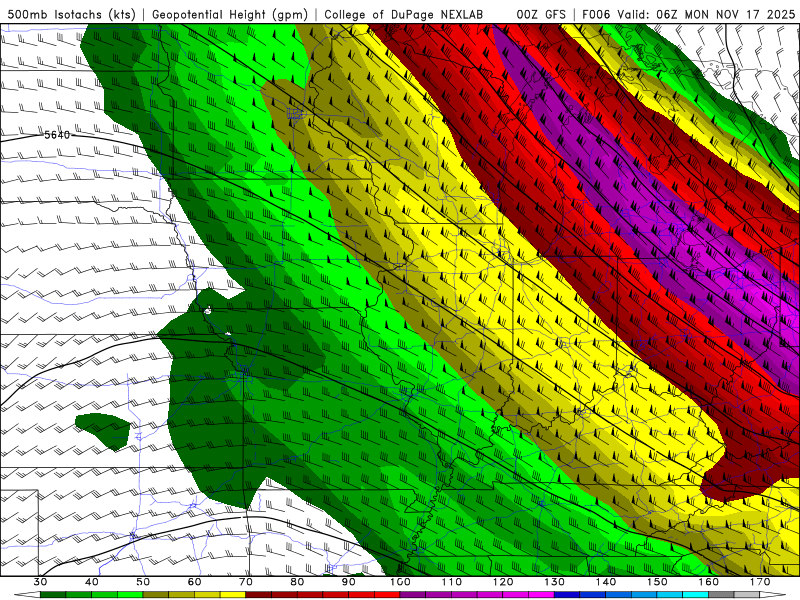Click the 'College of DuPage NEXLAB' label
800x600 pixels.
(404, 14)
